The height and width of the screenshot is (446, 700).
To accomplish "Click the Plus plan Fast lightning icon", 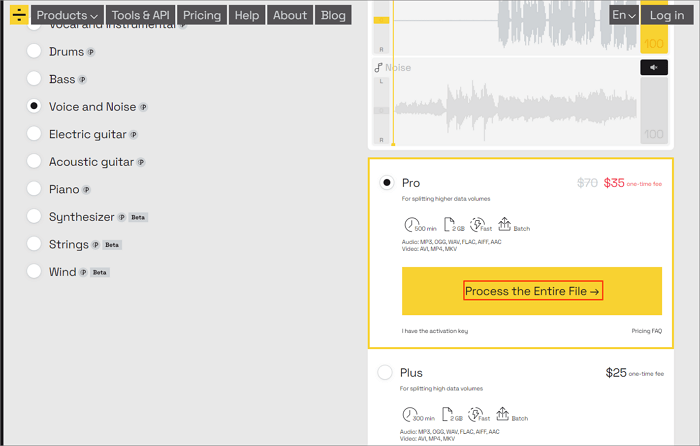I will click(x=475, y=414).
